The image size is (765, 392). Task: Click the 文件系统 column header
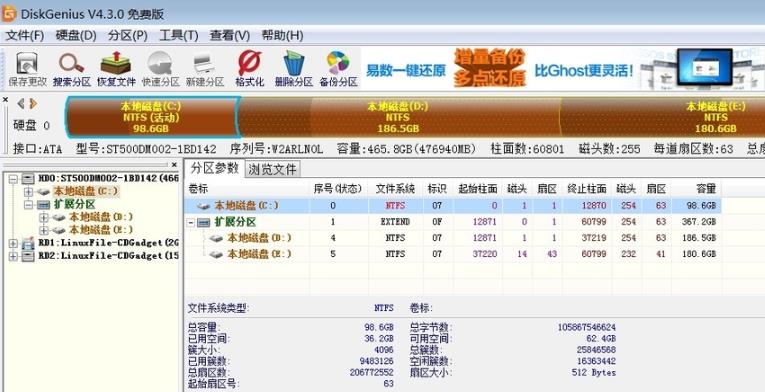point(395,188)
